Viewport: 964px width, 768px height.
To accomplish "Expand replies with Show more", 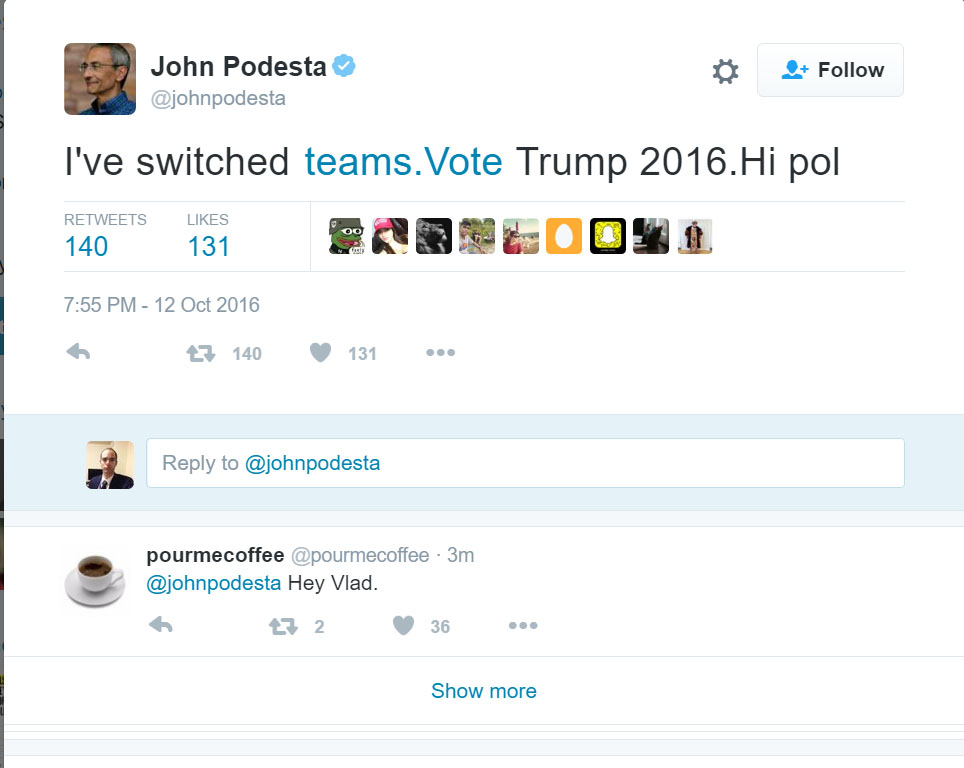I will pyautogui.click(x=483, y=691).
